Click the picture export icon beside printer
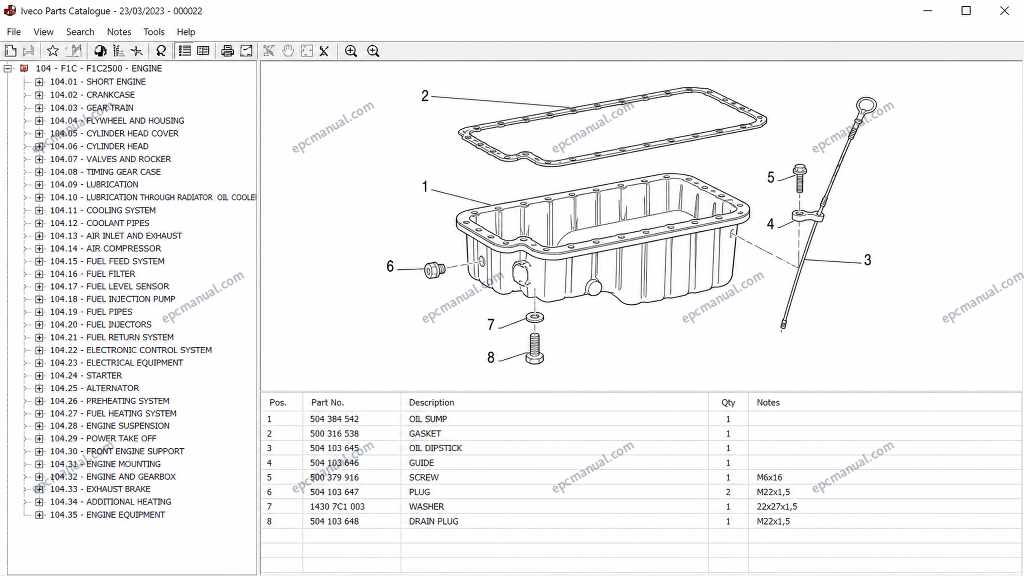The height and width of the screenshot is (576, 1024). 246,51
